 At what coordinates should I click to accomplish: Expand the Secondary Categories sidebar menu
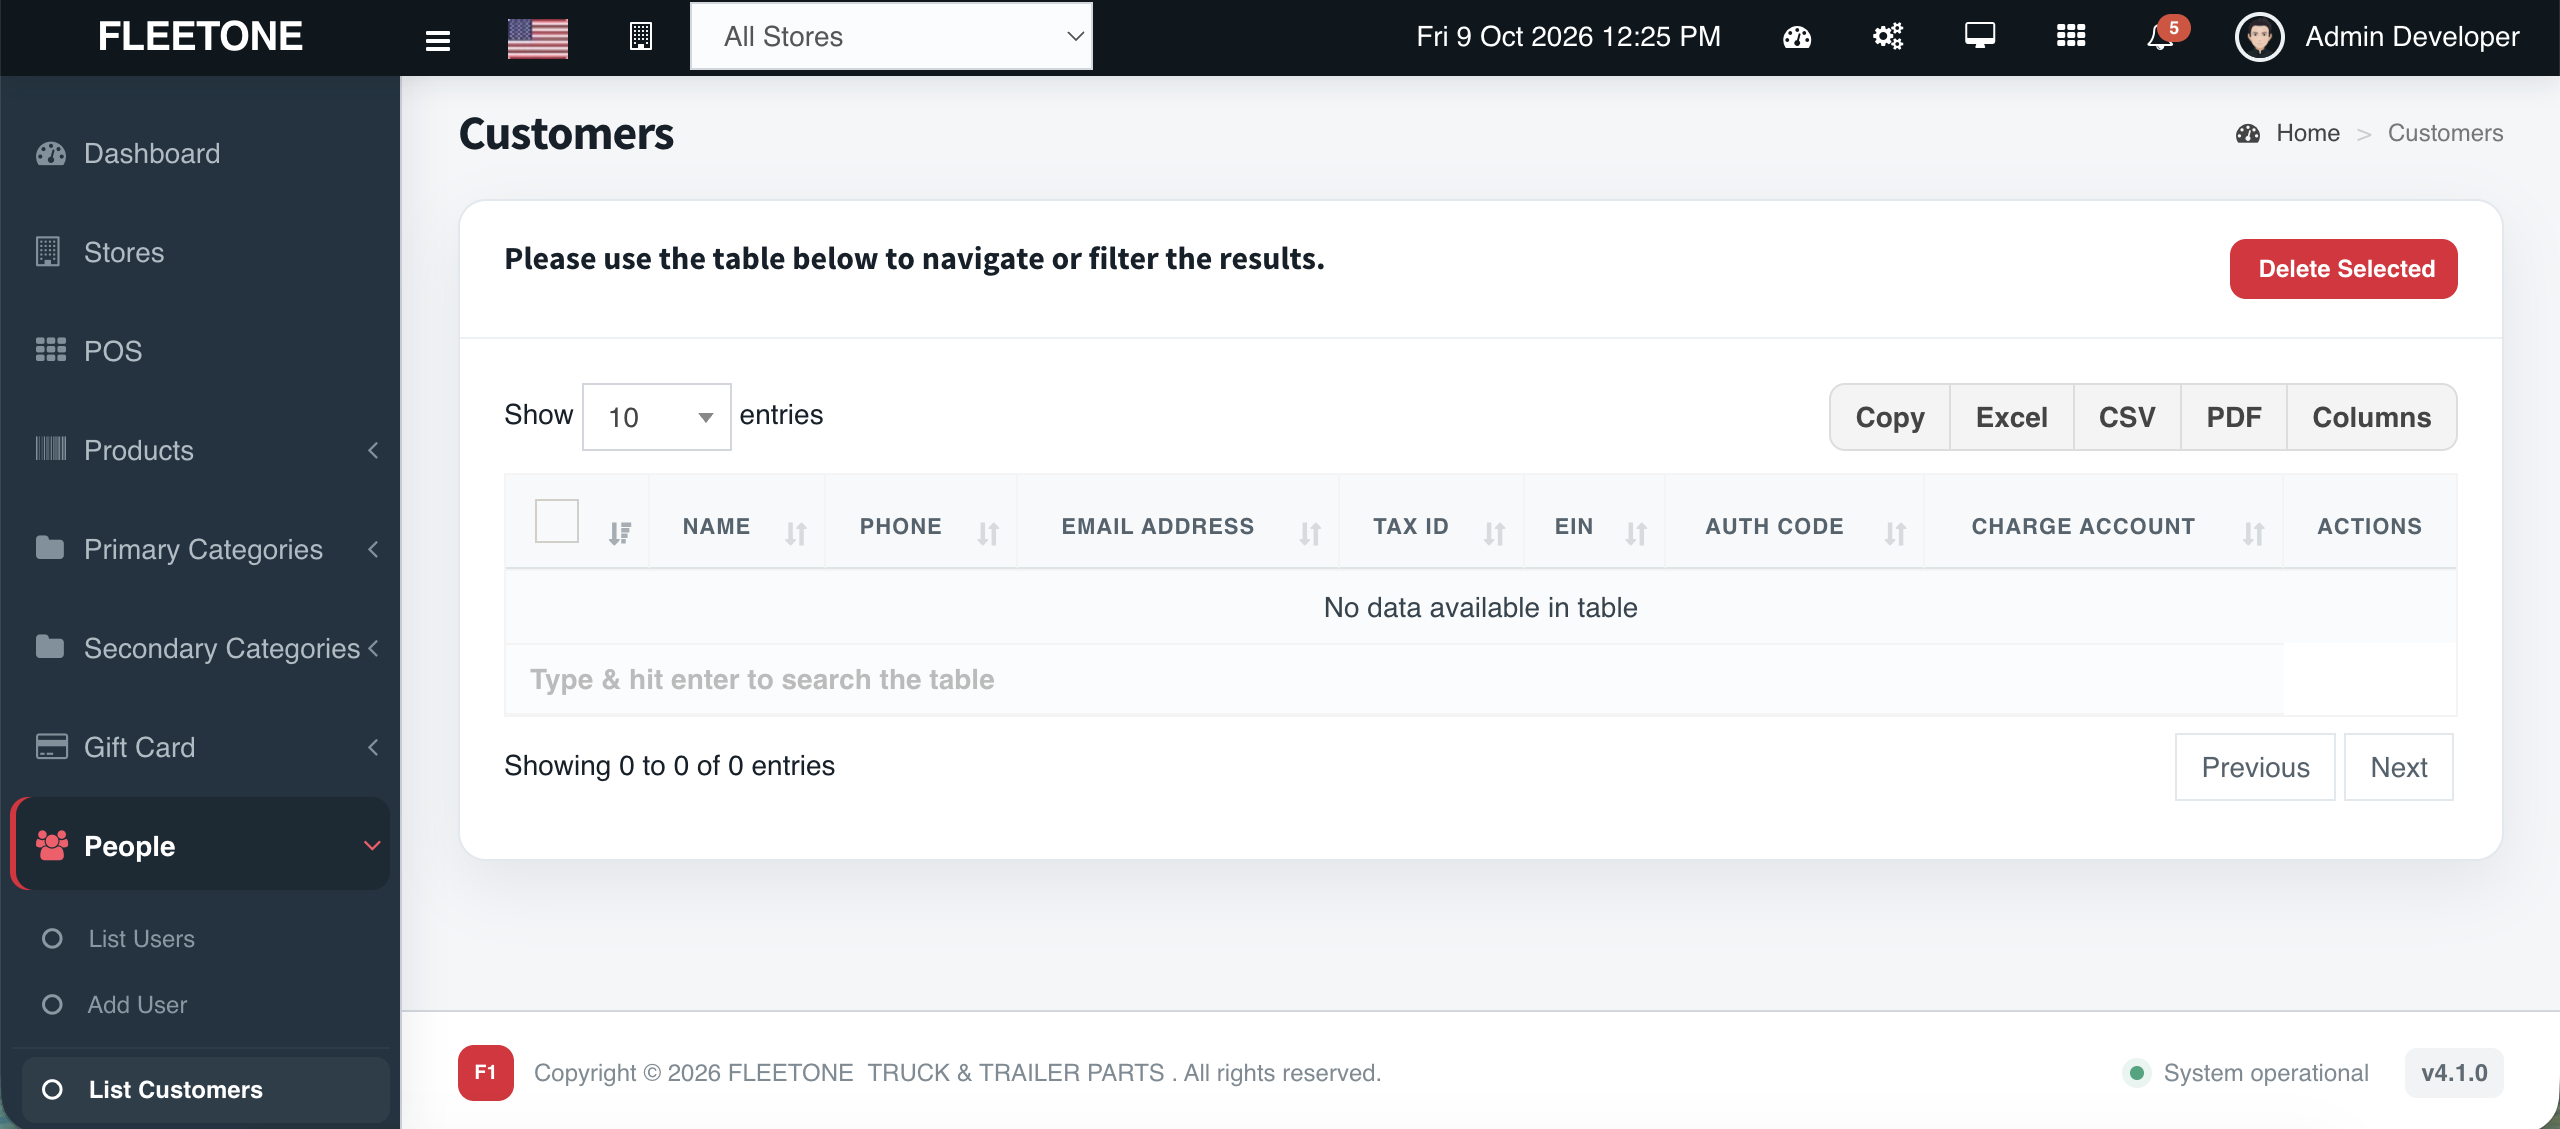point(200,648)
